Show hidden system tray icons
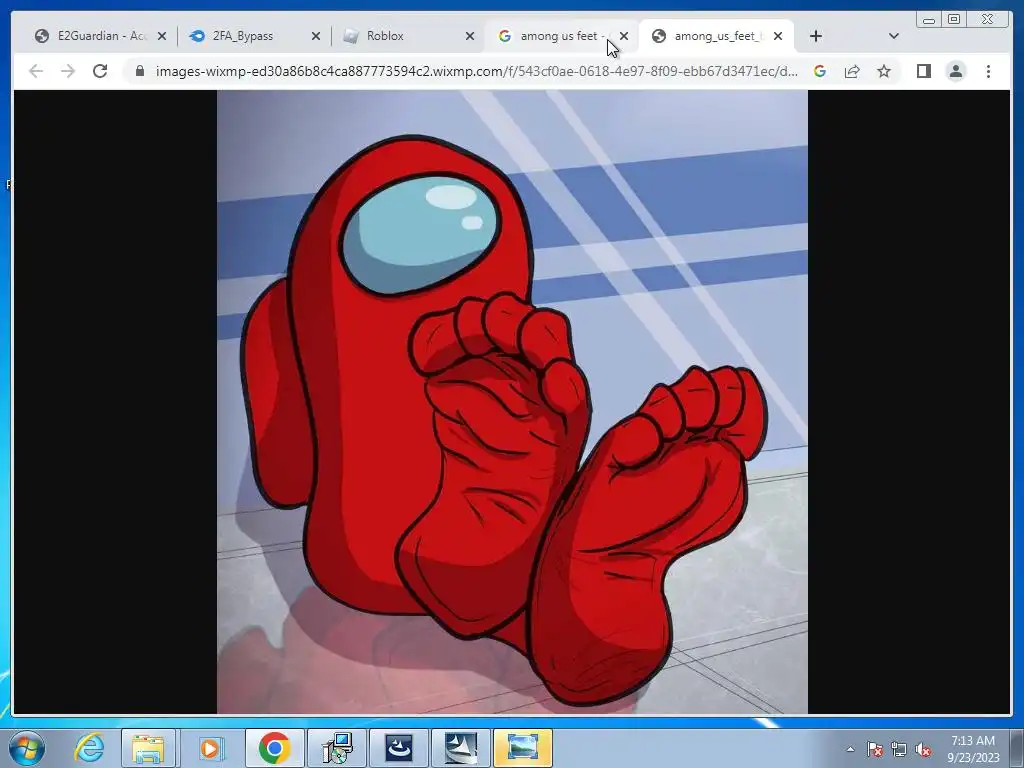The width and height of the screenshot is (1024, 768). [x=850, y=749]
